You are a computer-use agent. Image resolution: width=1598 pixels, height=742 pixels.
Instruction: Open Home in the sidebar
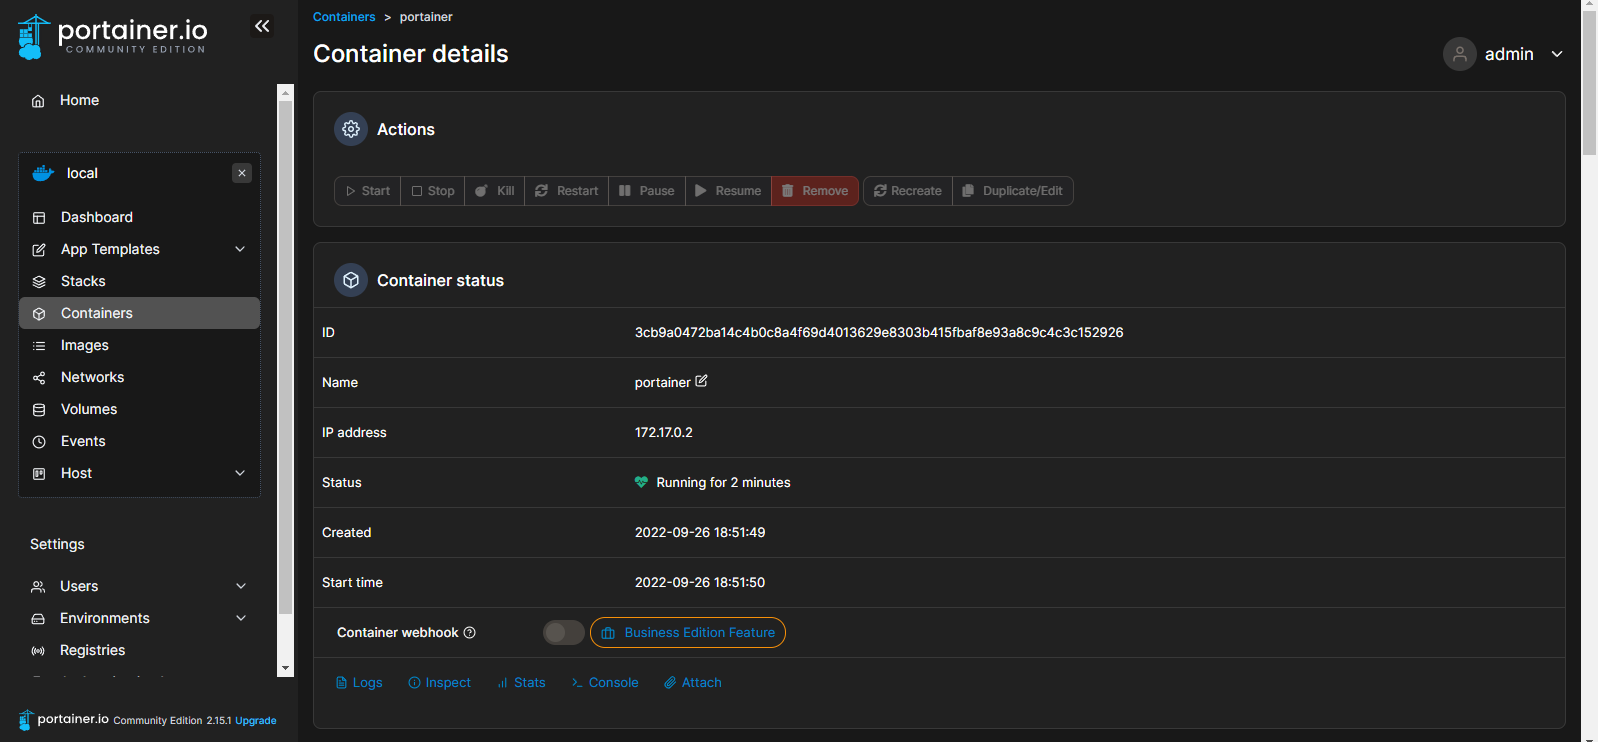(x=79, y=100)
